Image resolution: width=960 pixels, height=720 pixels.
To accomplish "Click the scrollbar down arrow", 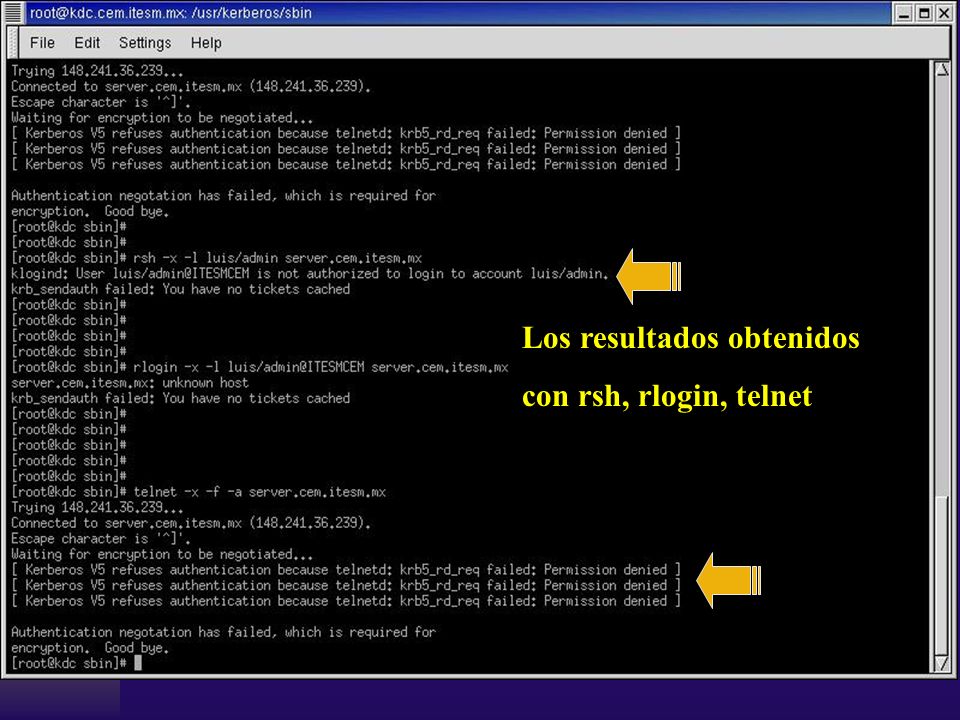I will (942, 663).
